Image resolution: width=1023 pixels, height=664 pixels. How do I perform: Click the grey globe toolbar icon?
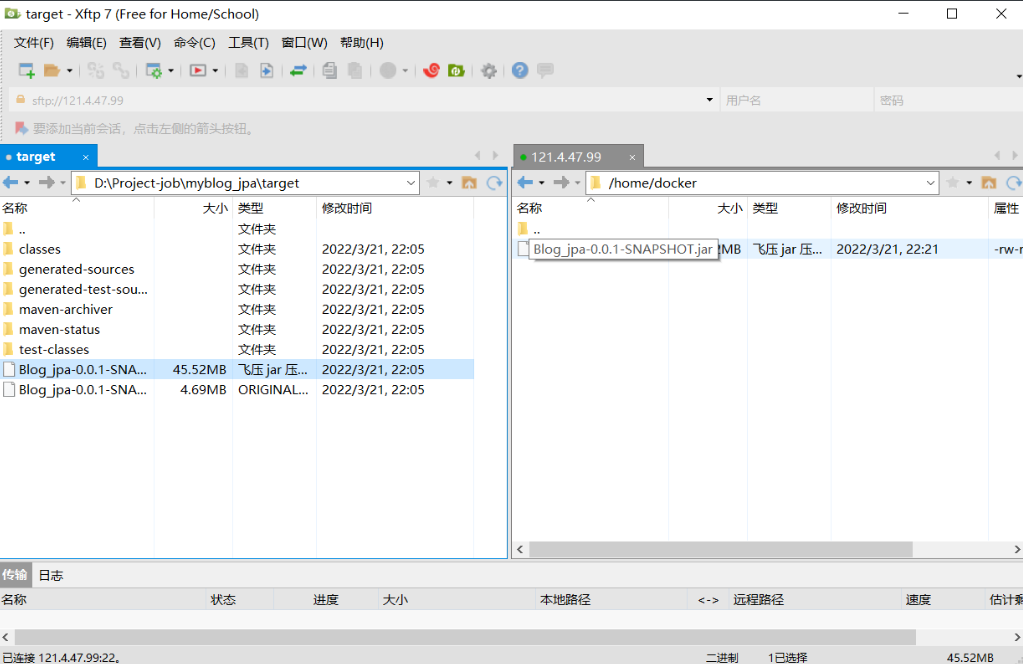point(388,70)
